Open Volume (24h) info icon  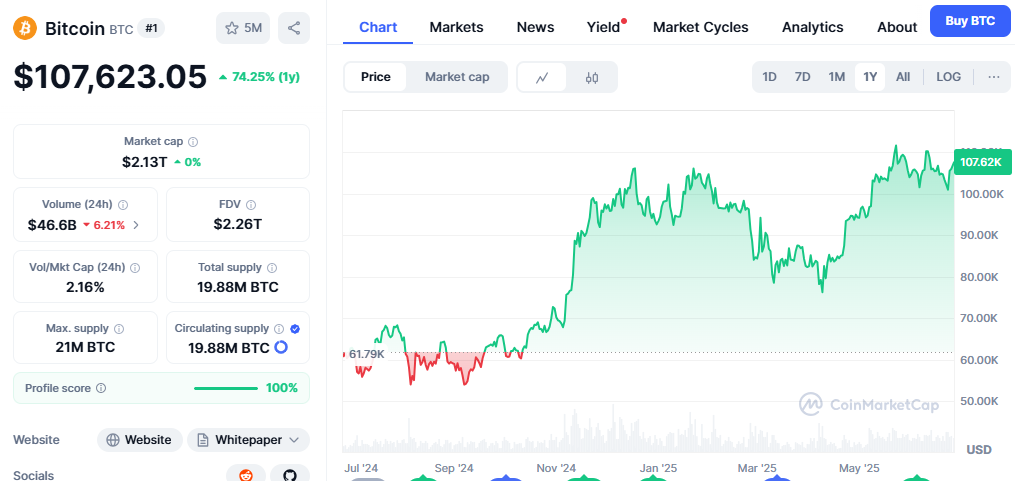(123, 205)
